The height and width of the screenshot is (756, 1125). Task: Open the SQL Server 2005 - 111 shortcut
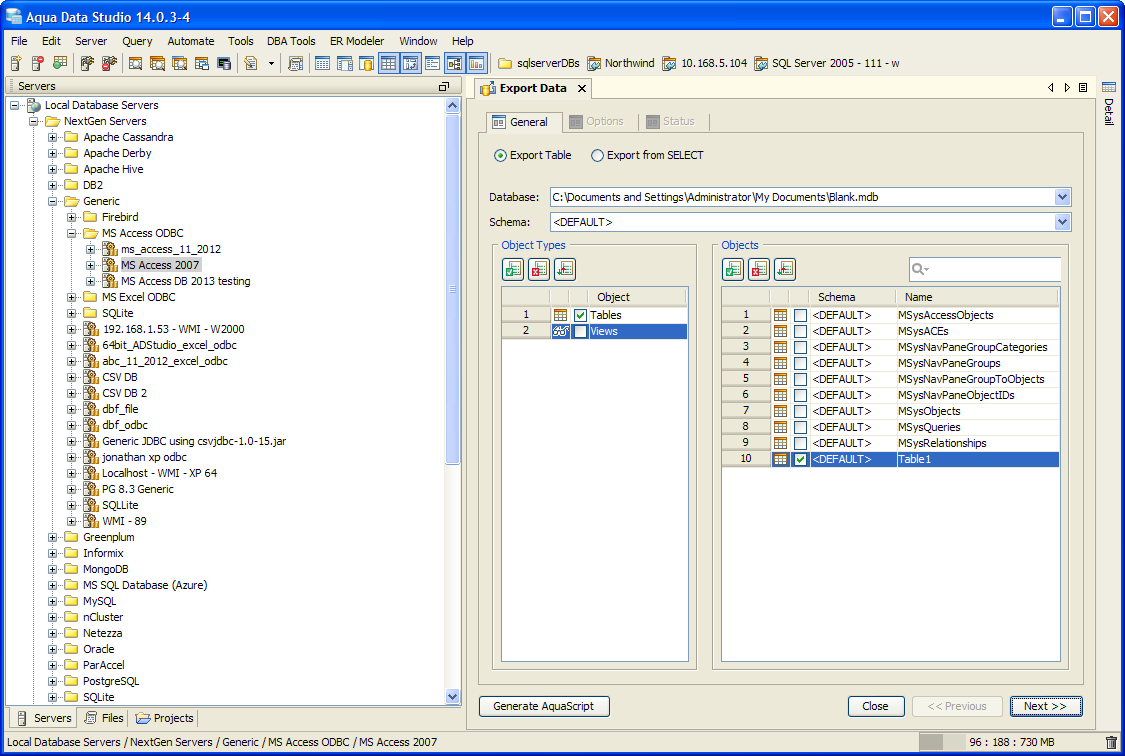(826, 63)
